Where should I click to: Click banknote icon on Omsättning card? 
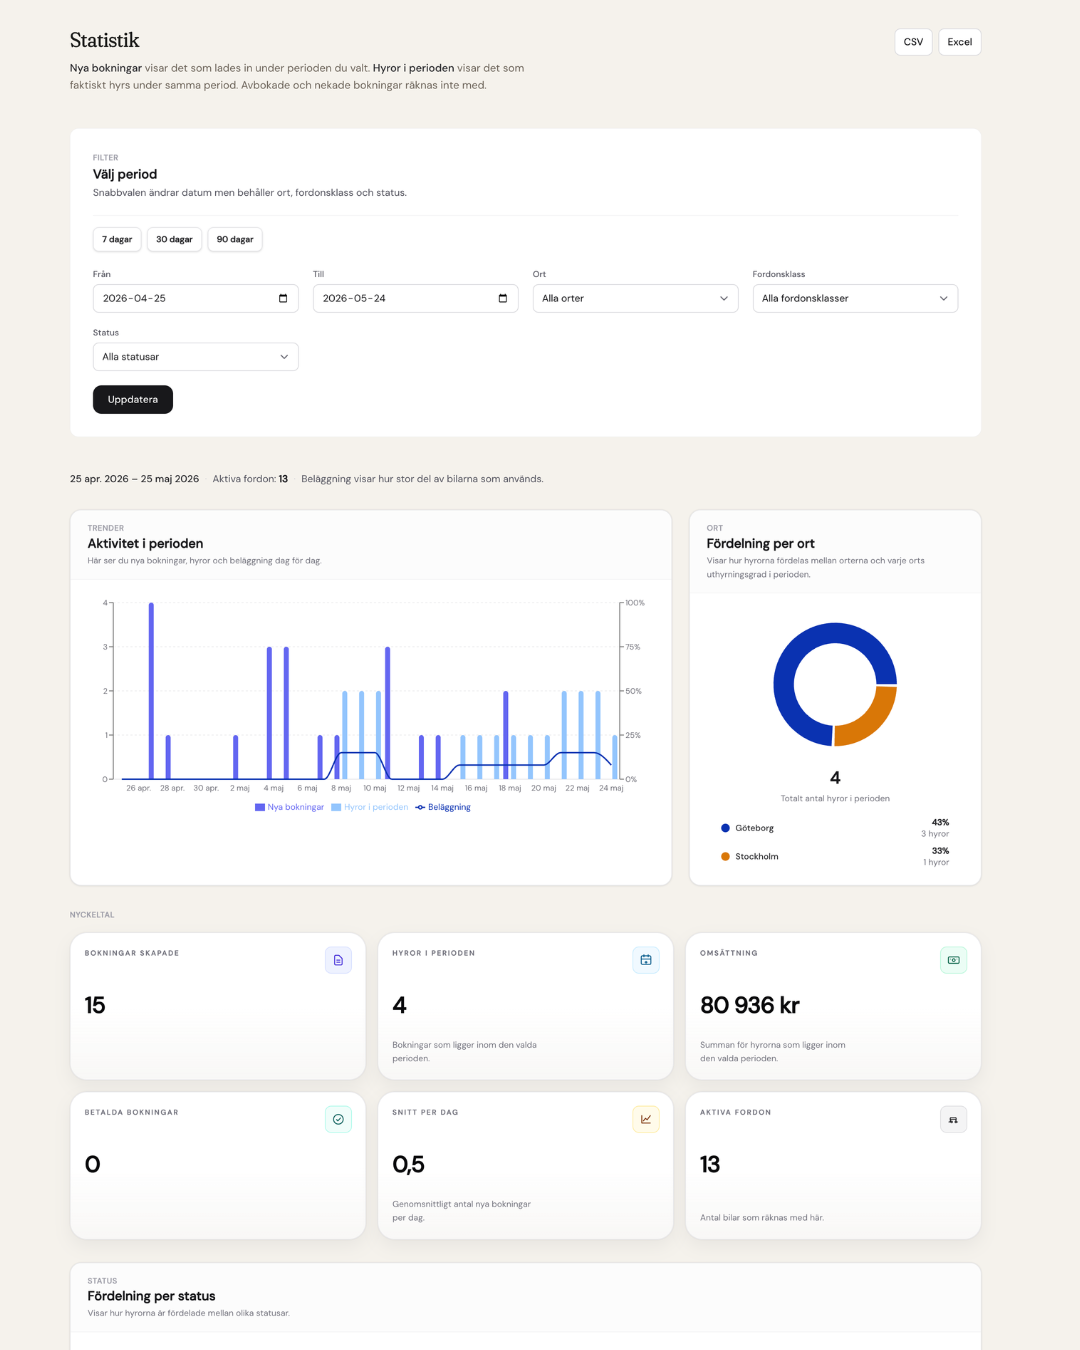pyautogui.click(x=954, y=960)
